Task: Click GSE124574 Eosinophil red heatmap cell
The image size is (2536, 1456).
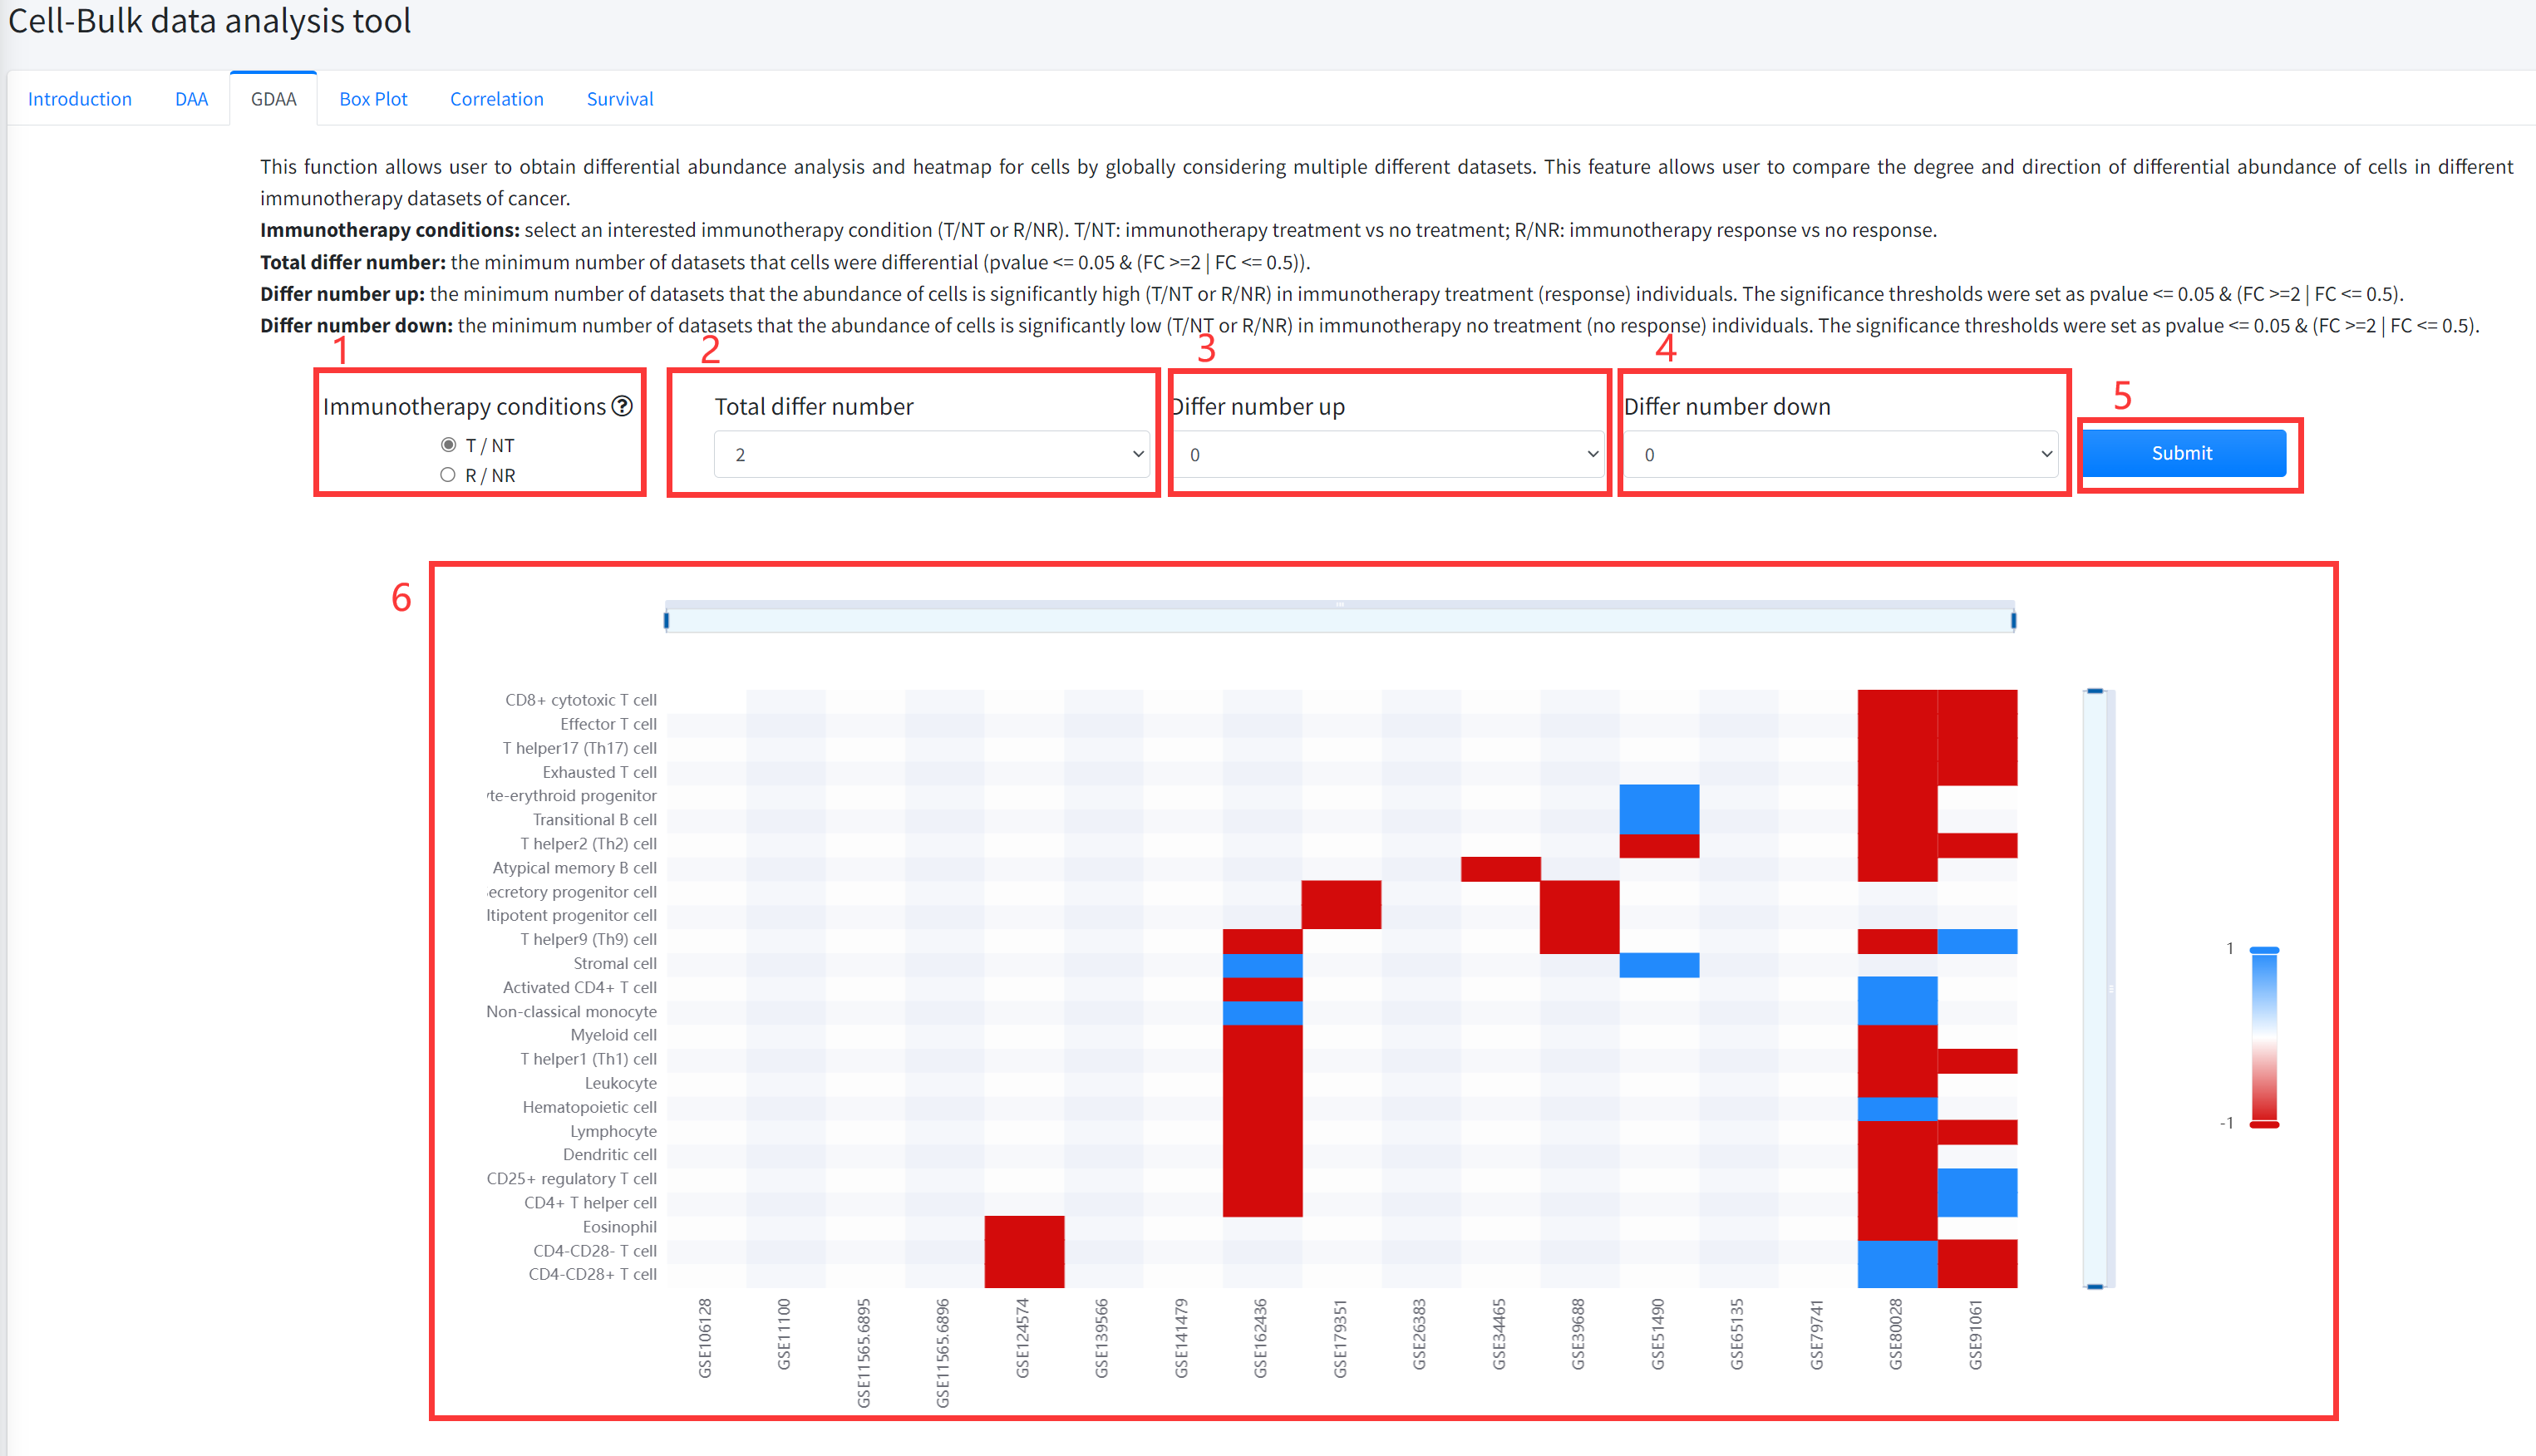Action: pos(1024,1227)
